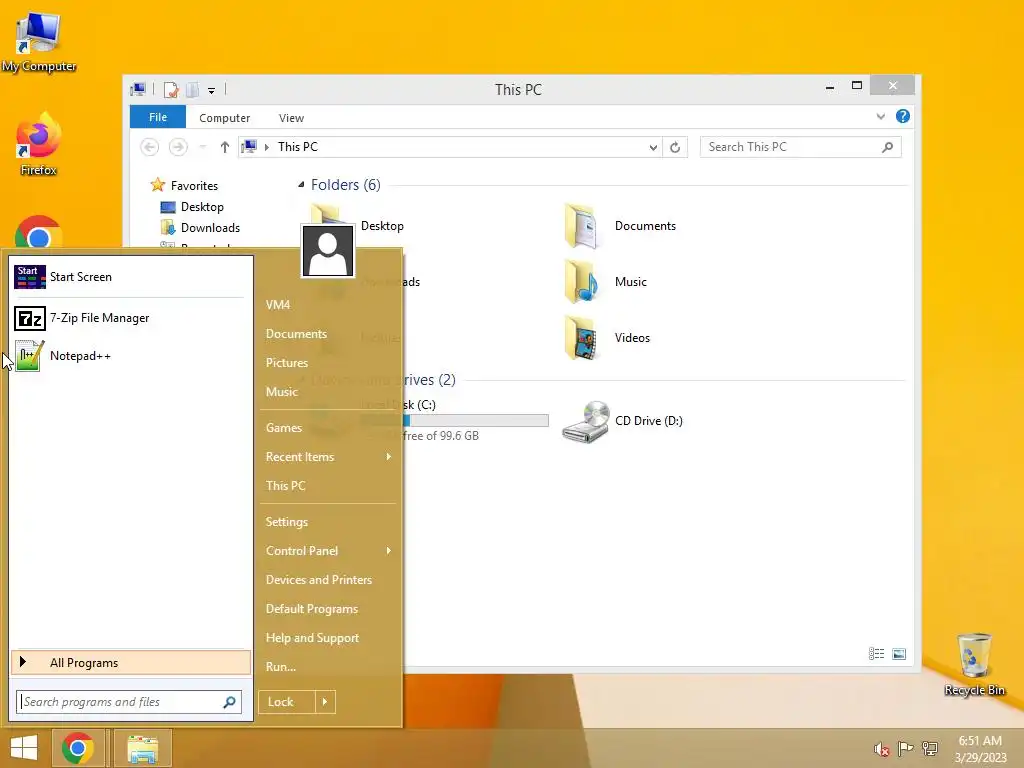Expand the Recent Items submenu
This screenshot has height=768, width=1024.
[328, 457]
